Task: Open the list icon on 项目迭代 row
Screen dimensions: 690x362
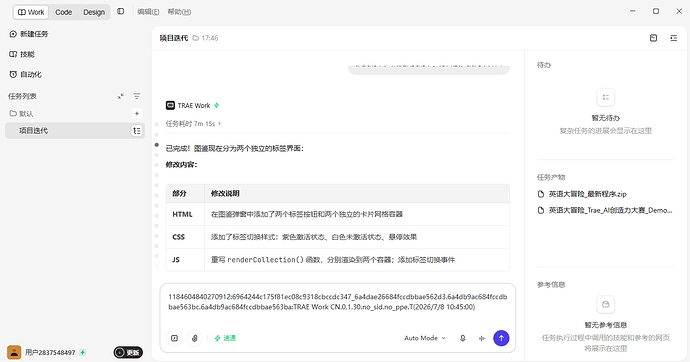Action: tap(137, 131)
